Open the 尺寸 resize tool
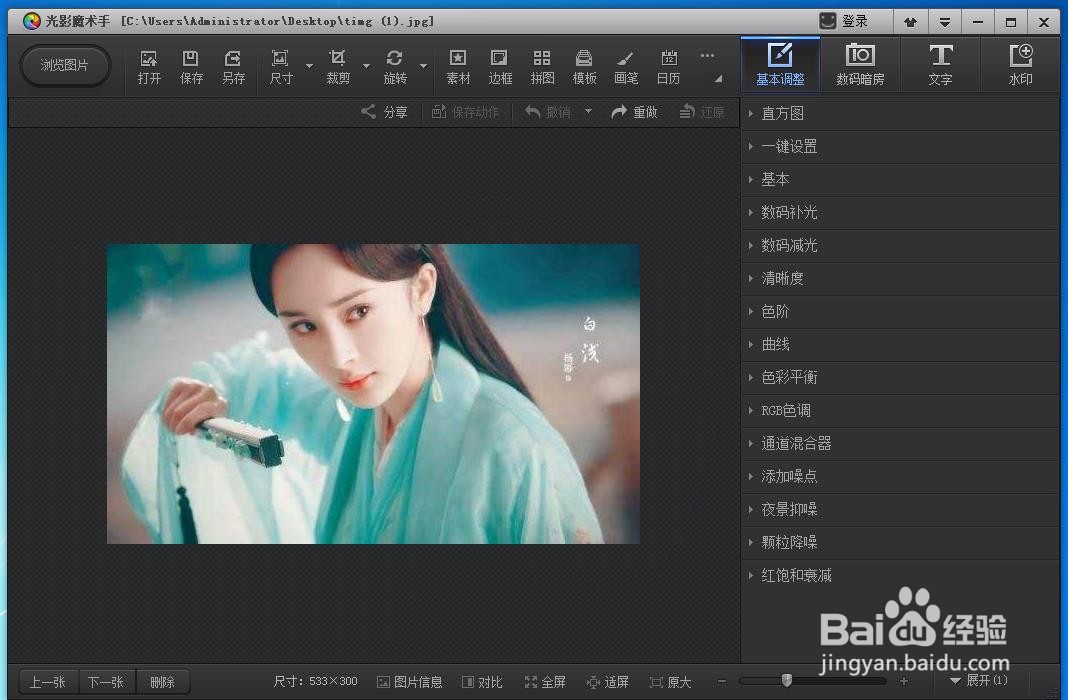 (x=281, y=67)
